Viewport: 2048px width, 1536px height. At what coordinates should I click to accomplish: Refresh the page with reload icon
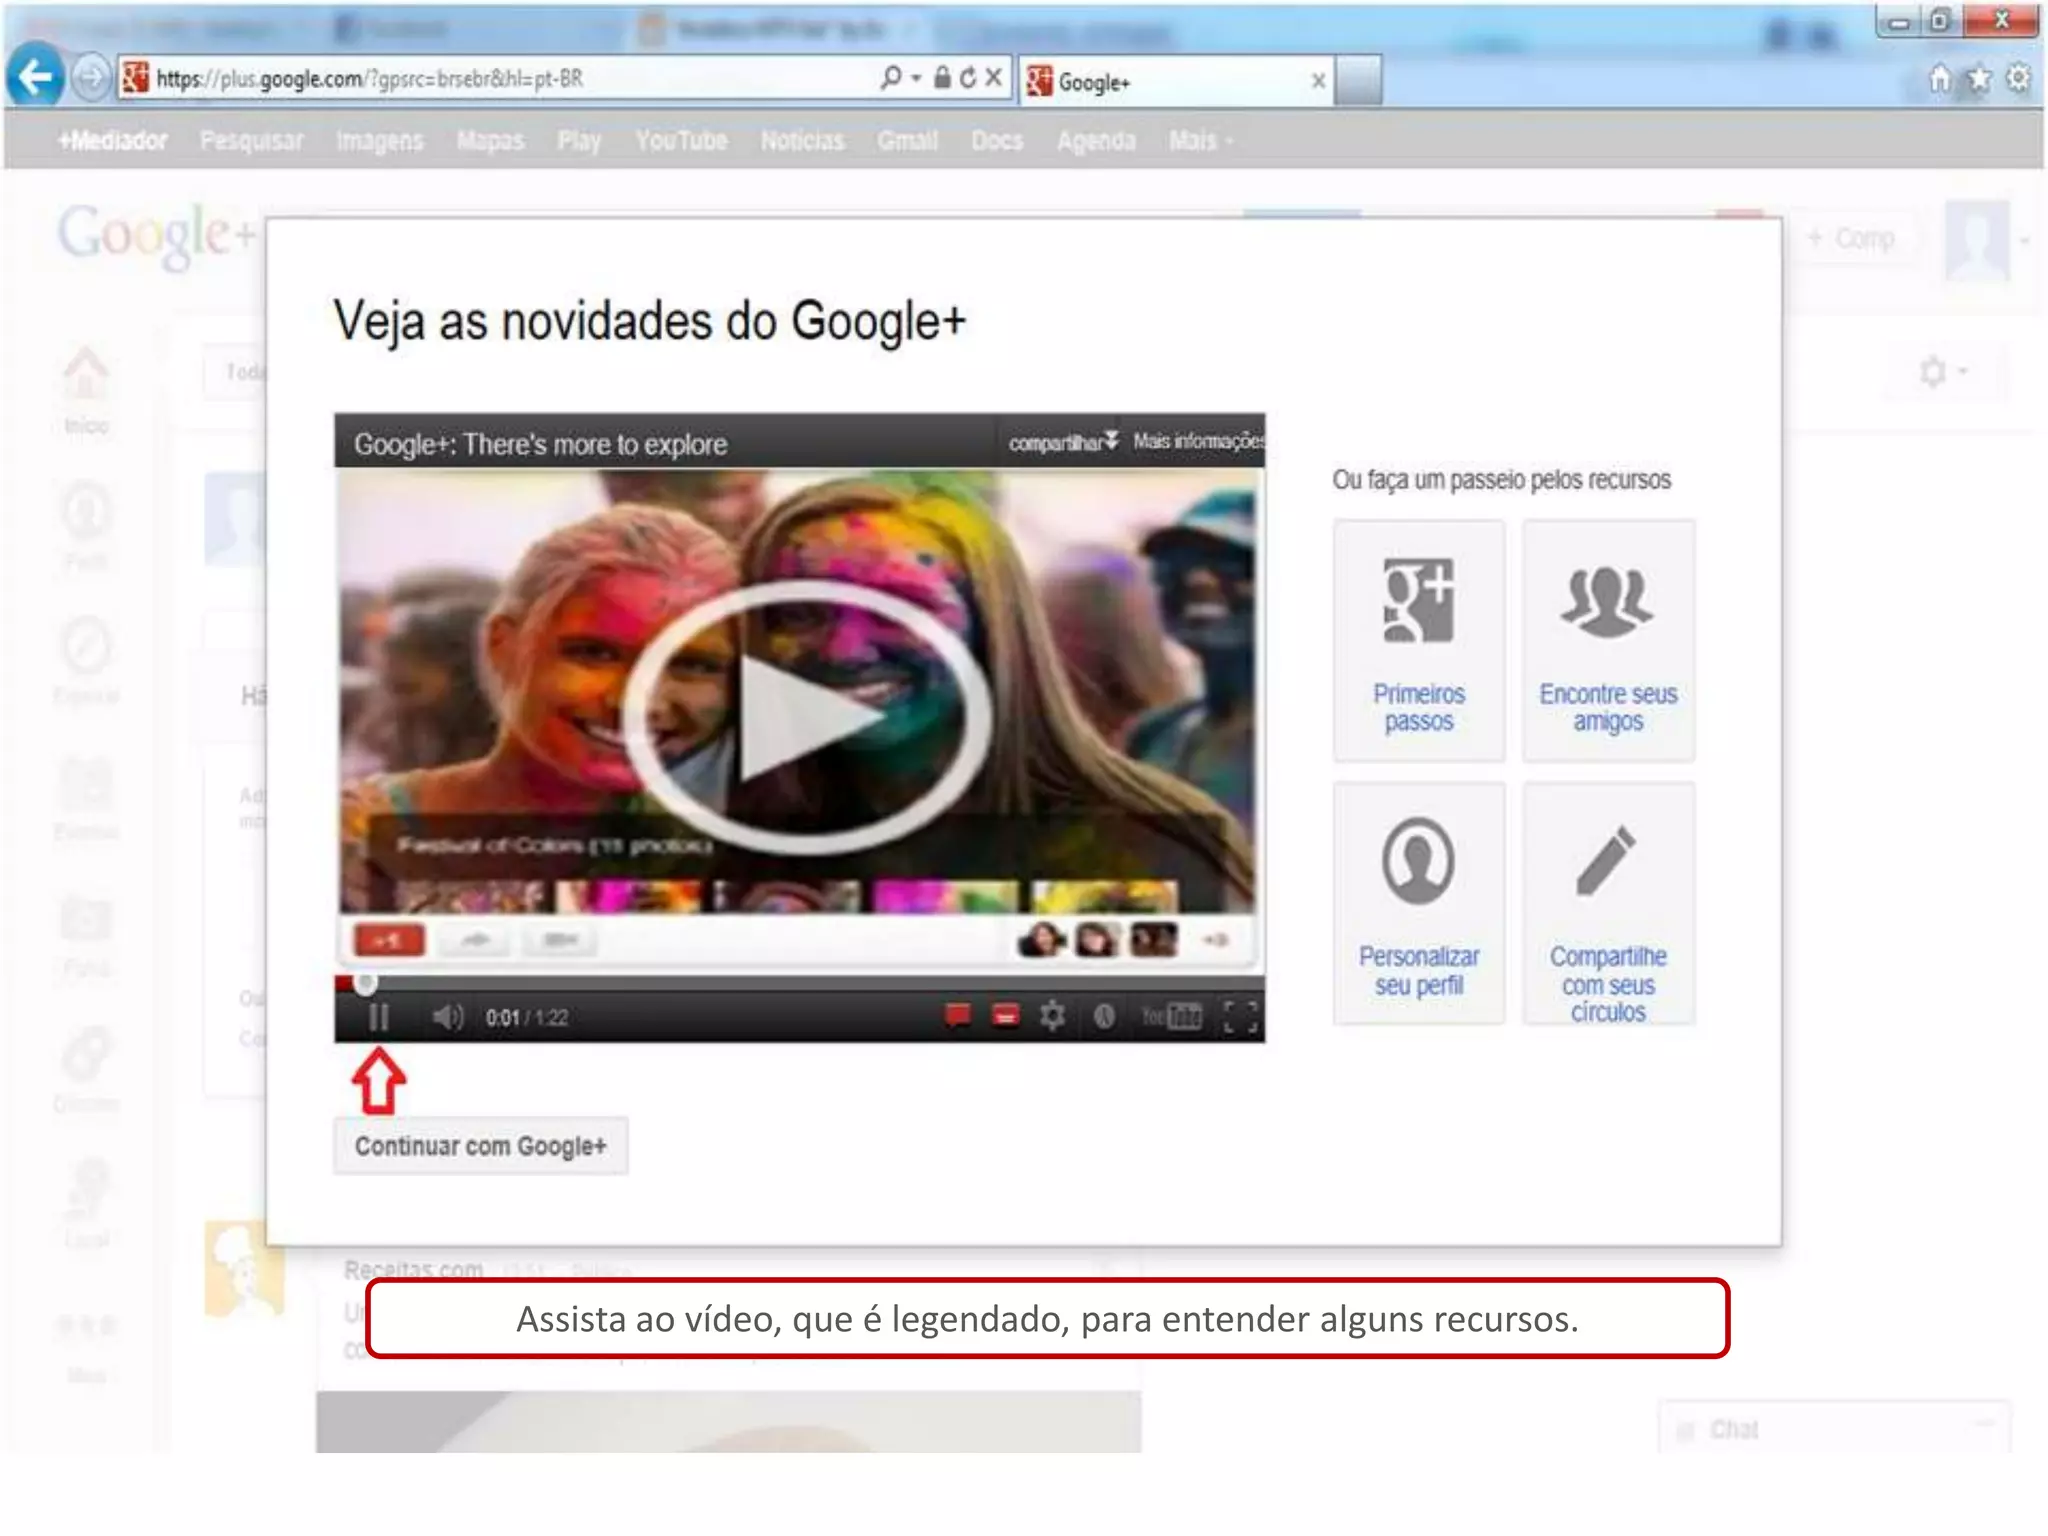click(x=967, y=77)
